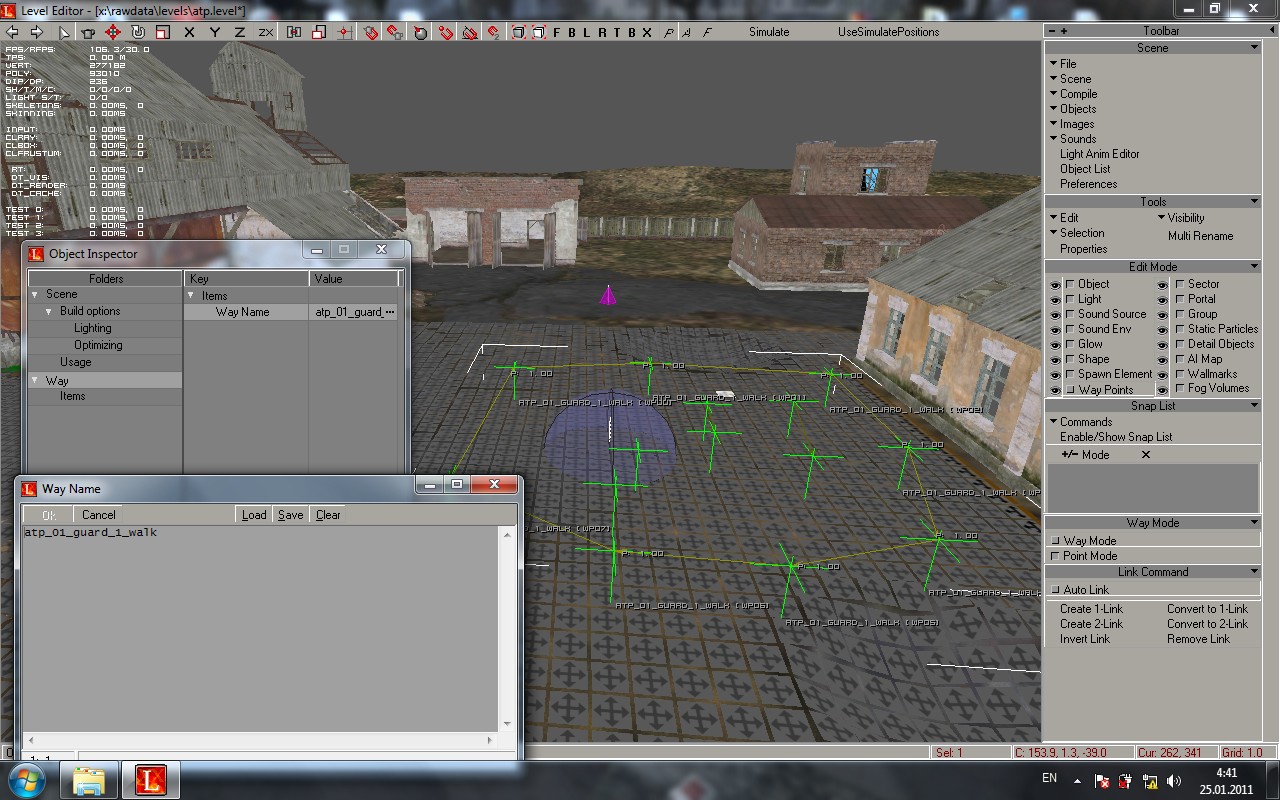Open the Simulate menu item
Screen dimensions: 1280x800
coord(769,32)
